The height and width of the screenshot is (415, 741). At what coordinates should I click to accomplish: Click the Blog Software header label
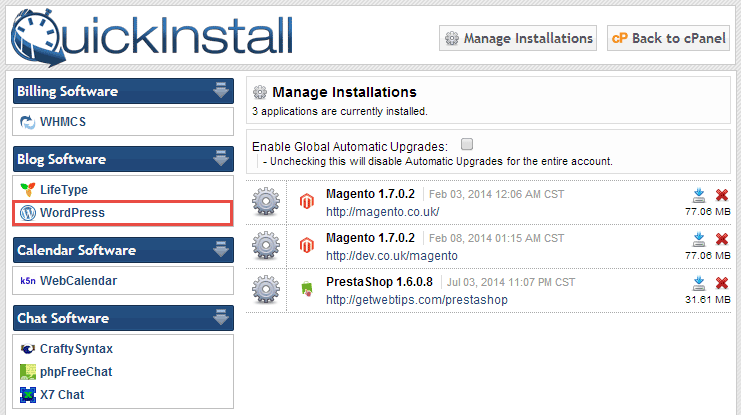[x=61, y=159]
